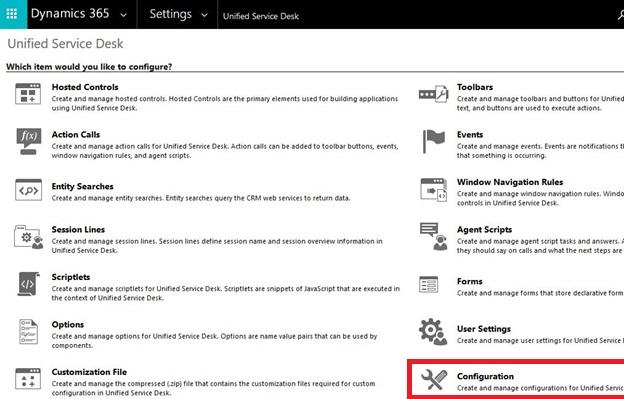Click Entity Searches description text
Screen dimensions: 624x399
(x=201, y=198)
